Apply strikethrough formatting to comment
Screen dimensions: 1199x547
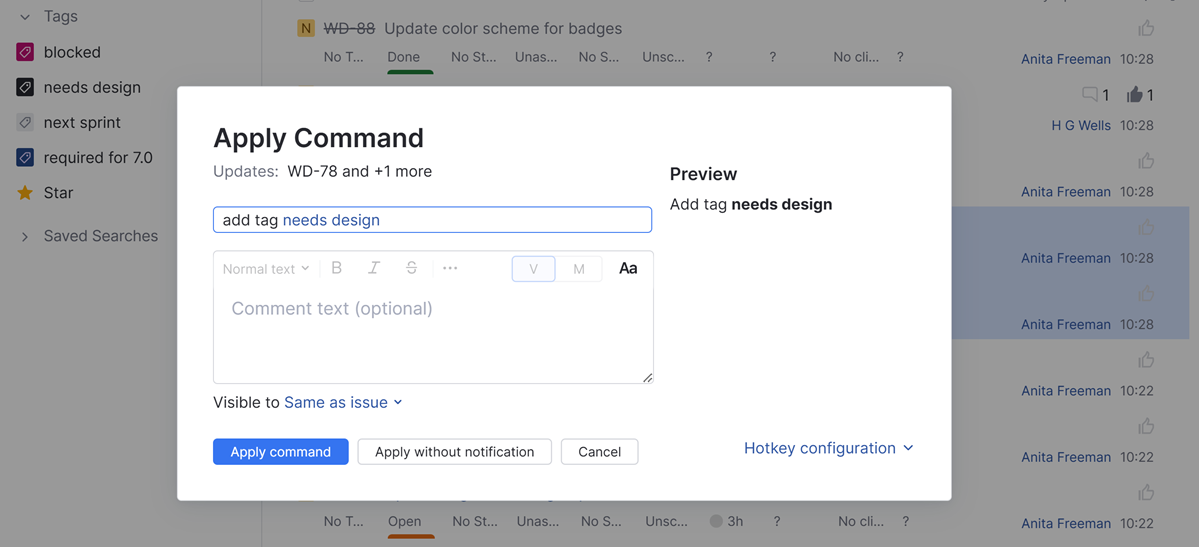[411, 268]
